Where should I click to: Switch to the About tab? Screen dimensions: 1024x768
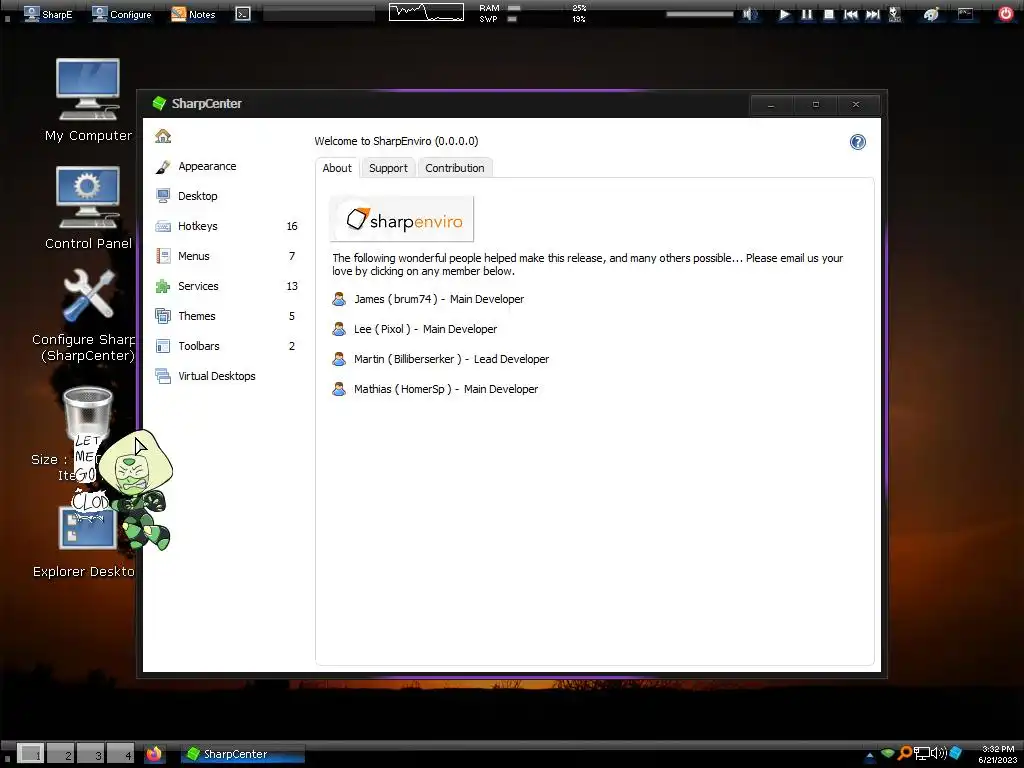(337, 168)
